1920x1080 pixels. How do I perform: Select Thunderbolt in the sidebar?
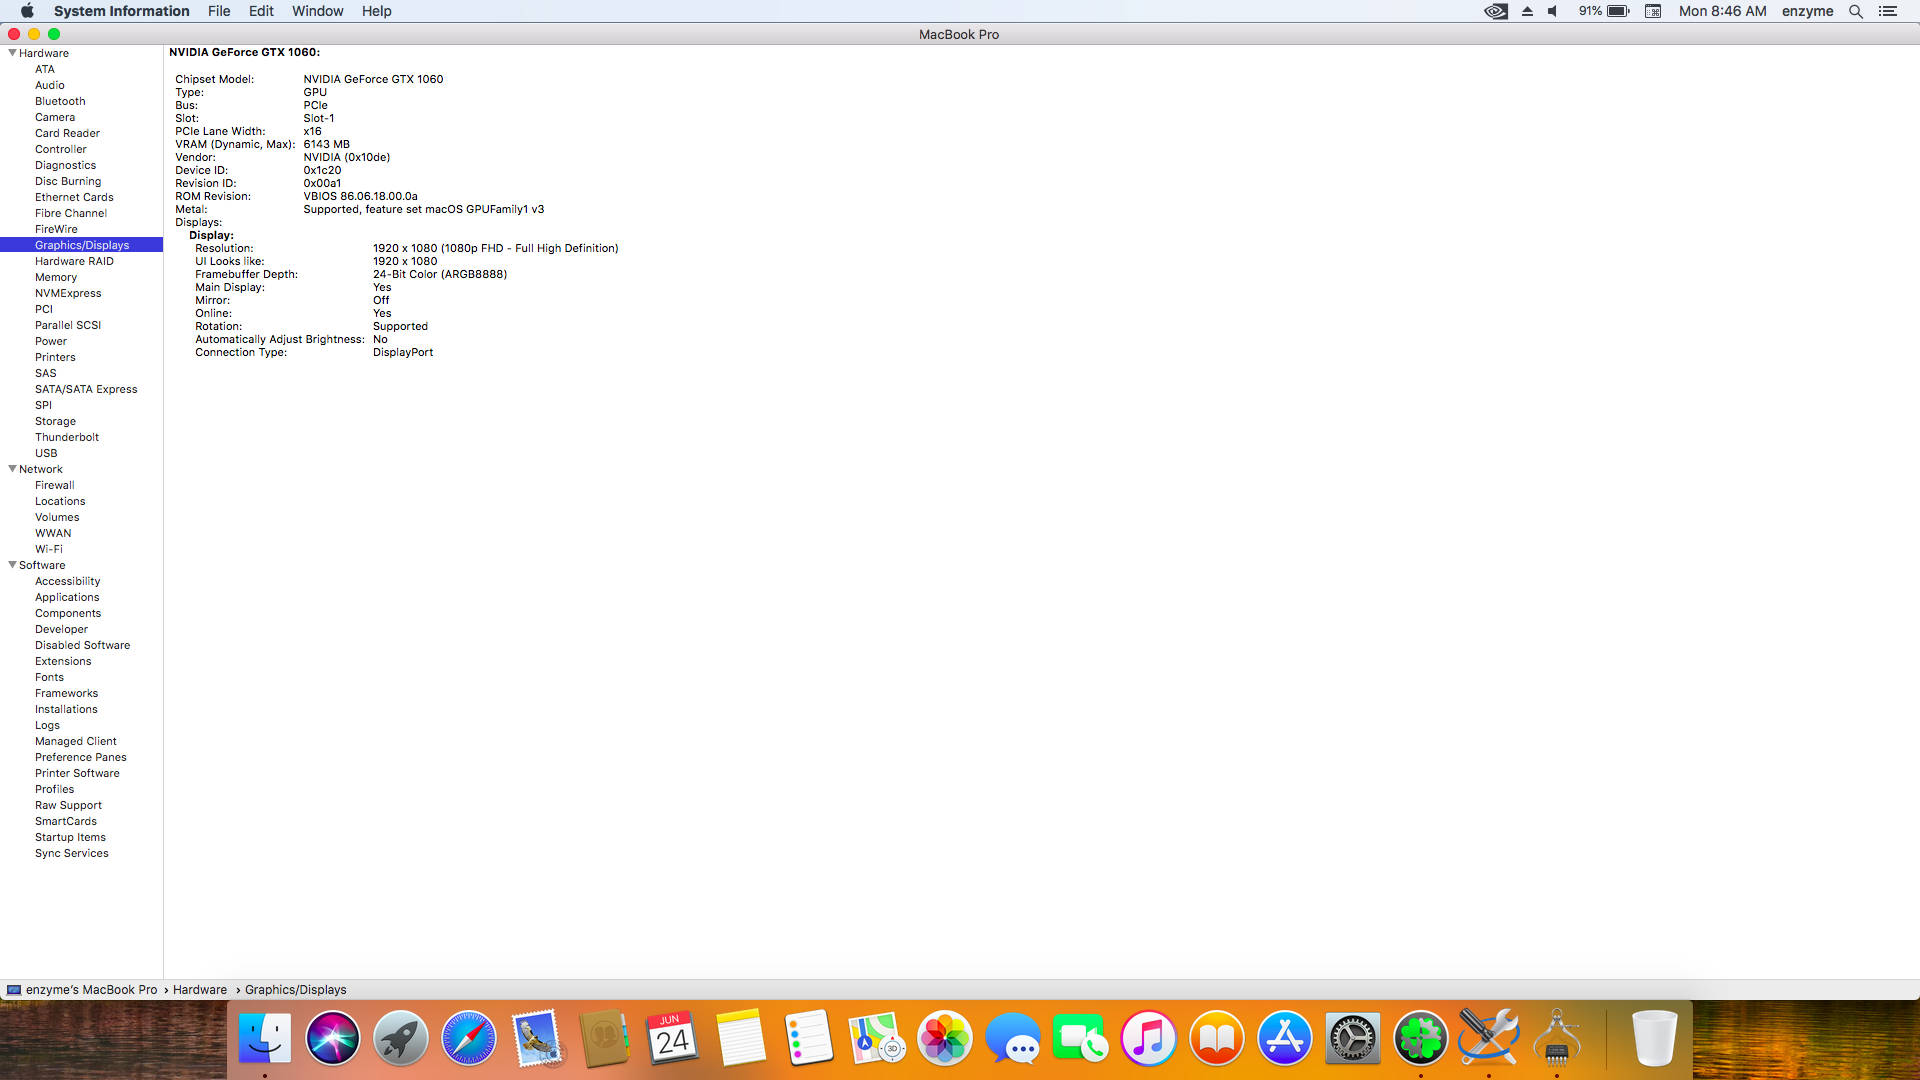67,437
